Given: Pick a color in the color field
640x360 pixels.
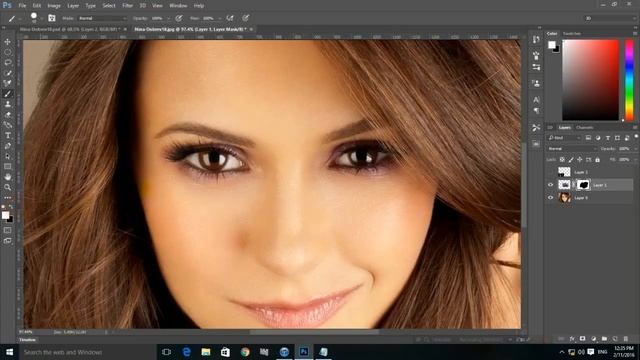Looking at the screenshot, I should (x=590, y=80).
